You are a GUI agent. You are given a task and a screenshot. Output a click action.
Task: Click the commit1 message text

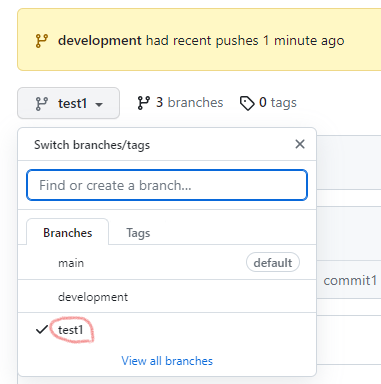tap(350, 280)
